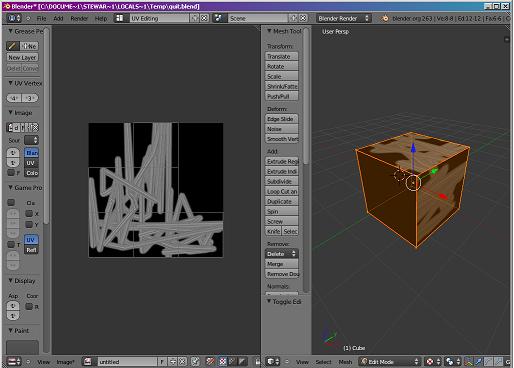The height and width of the screenshot is (368, 514).
Task: Open the Edit Mode dropdown
Action: pyautogui.click(x=390, y=361)
